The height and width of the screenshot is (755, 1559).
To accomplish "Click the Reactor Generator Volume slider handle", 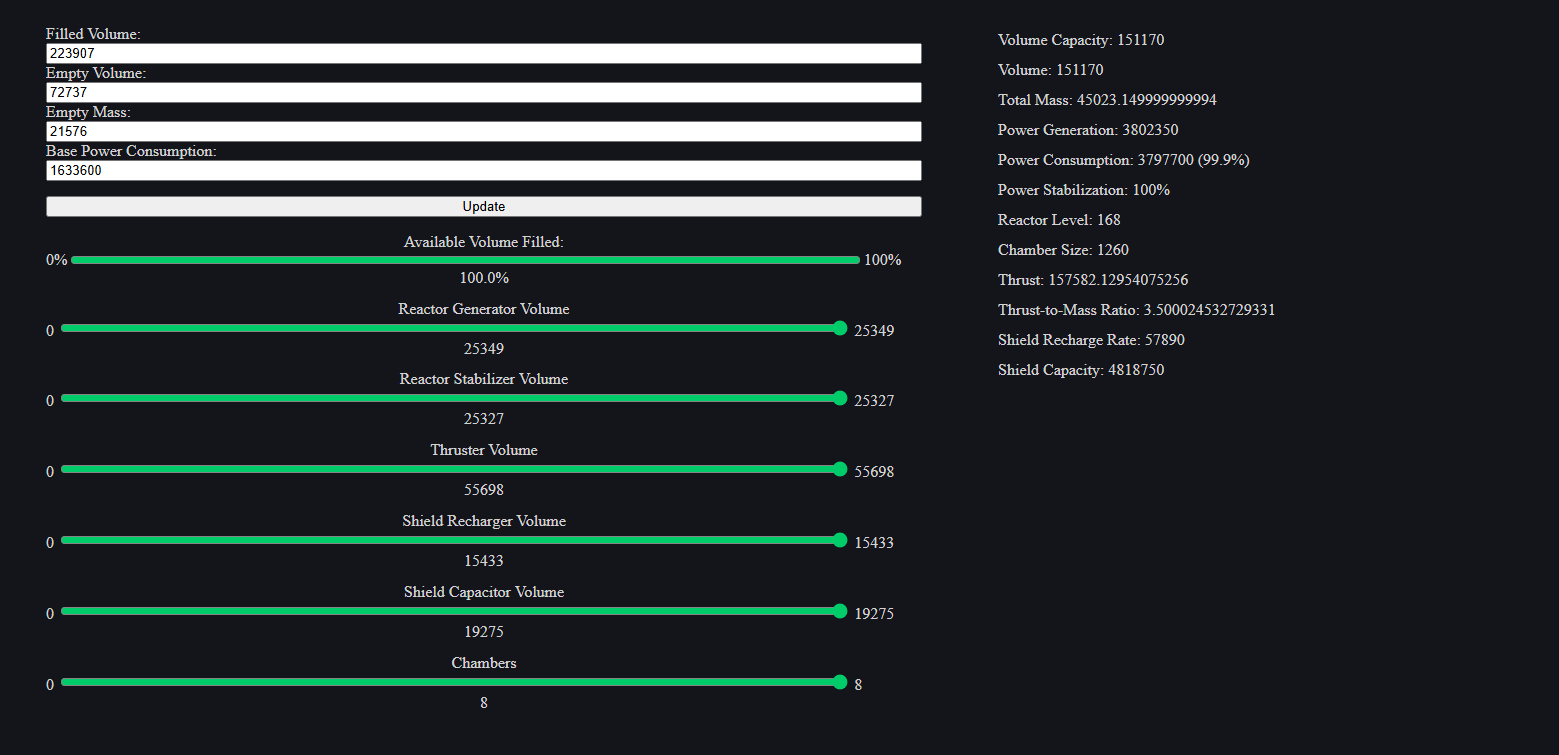I will coord(840,328).
